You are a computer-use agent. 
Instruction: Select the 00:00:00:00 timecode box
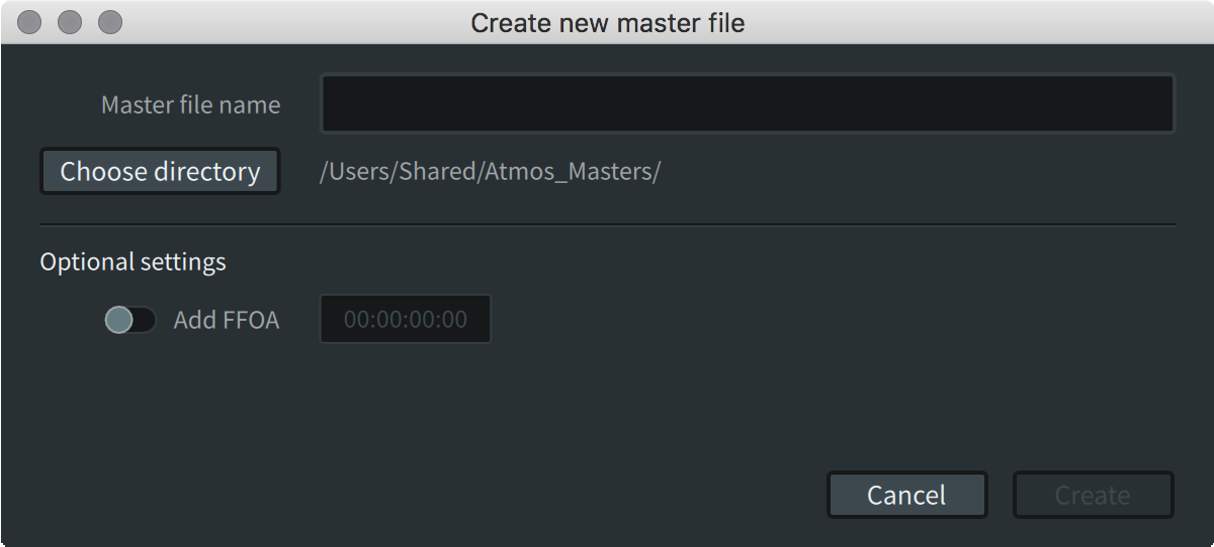coord(405,320)
